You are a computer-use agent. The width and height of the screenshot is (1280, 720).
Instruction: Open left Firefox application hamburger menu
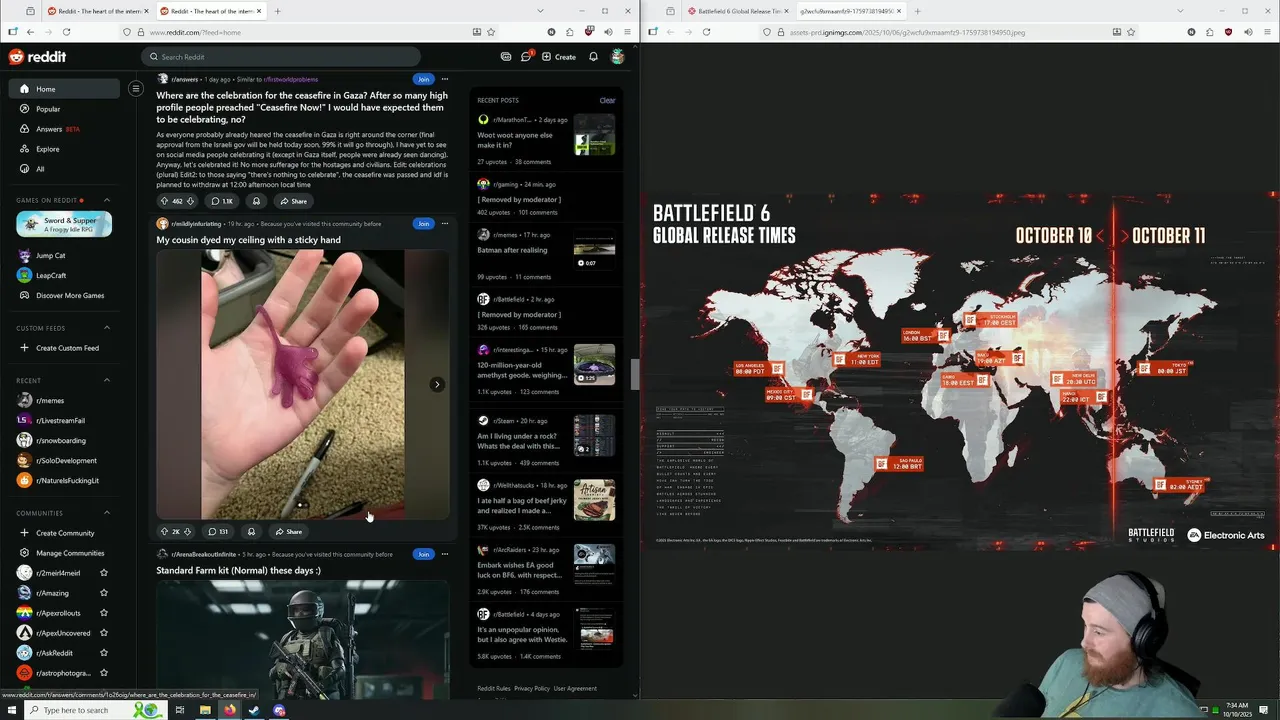click(627, 32)
